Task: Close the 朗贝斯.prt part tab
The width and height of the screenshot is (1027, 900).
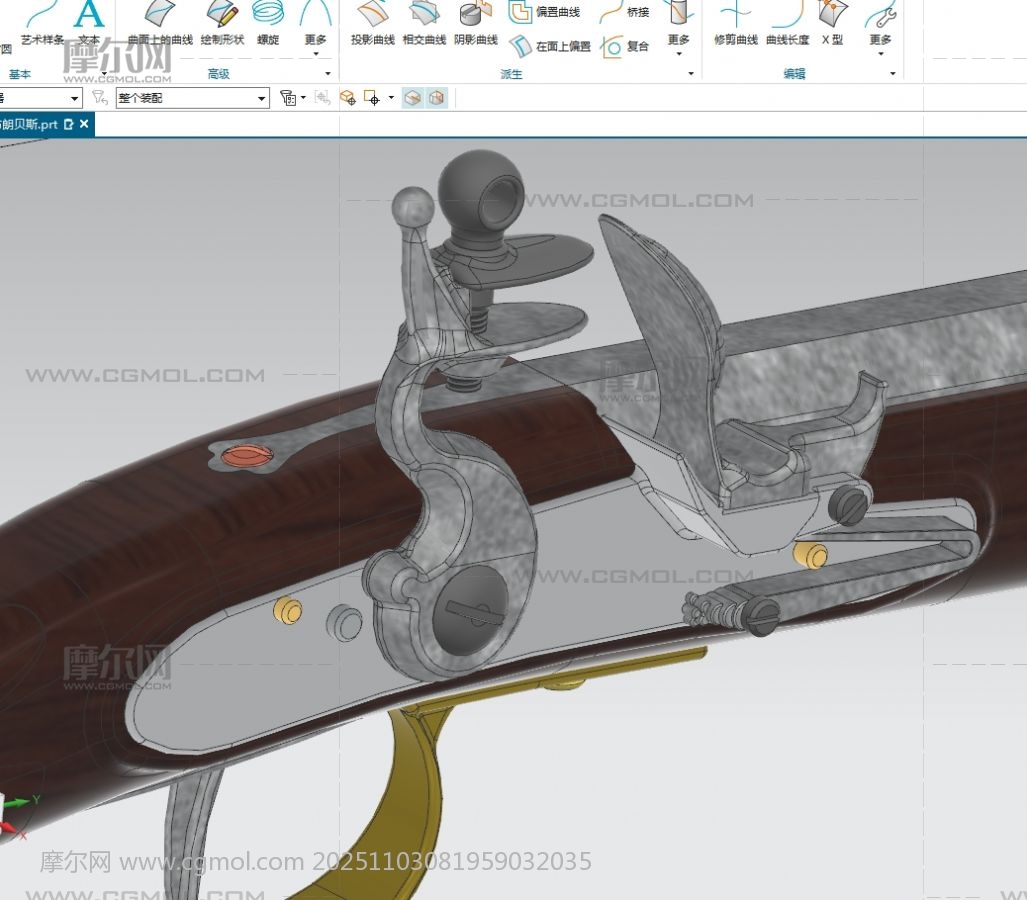Action: pyautogui.click(x=84, y=124)
